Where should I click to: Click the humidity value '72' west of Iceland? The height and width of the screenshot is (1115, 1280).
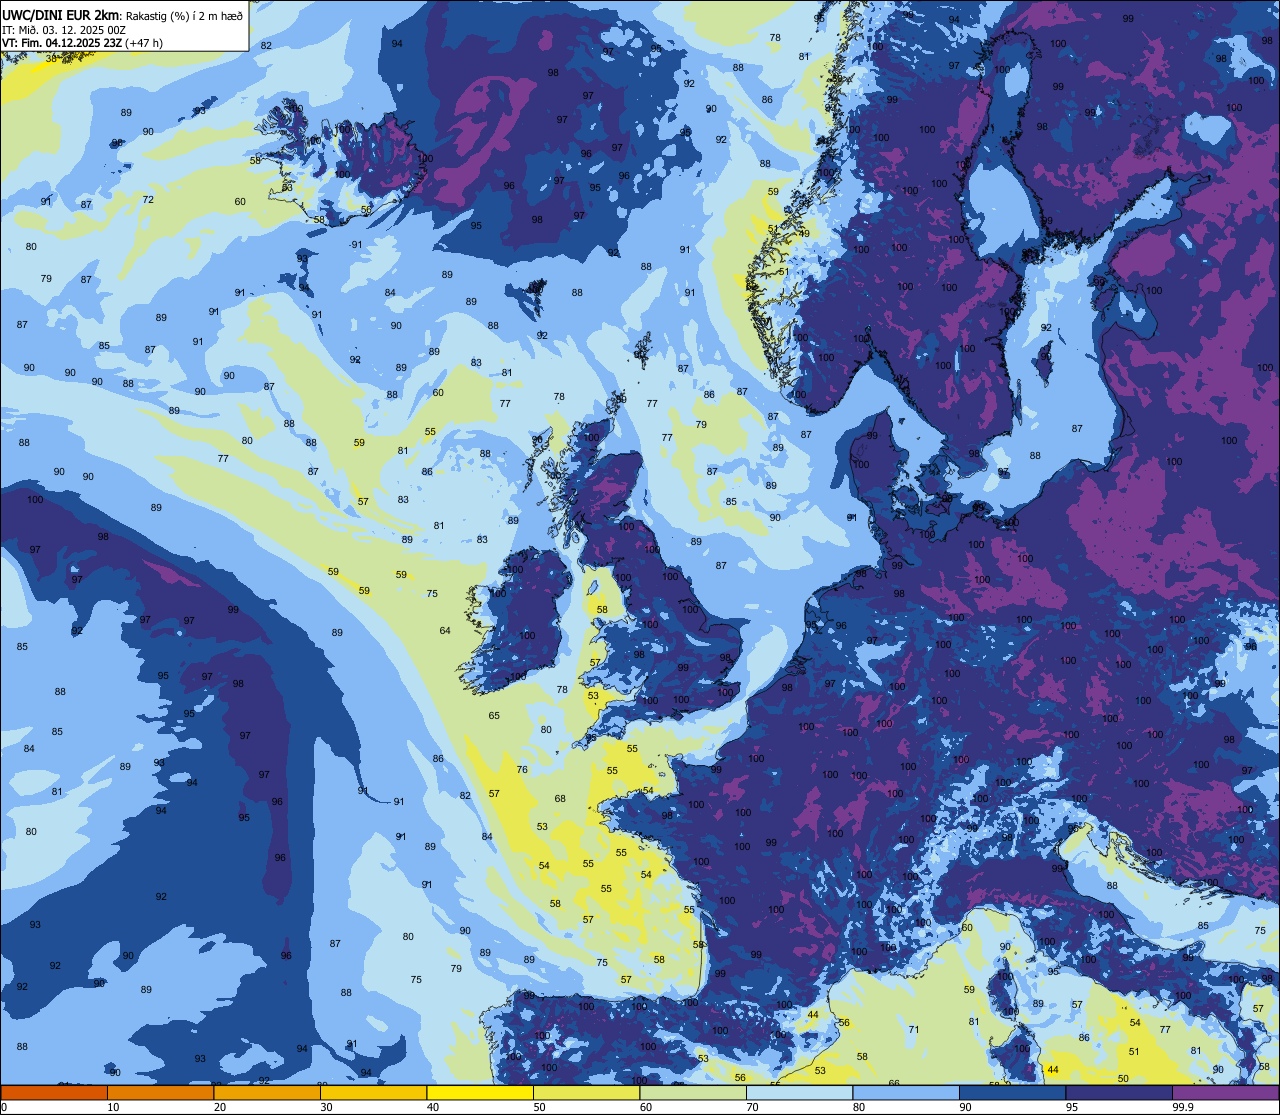tap(148, 200)
